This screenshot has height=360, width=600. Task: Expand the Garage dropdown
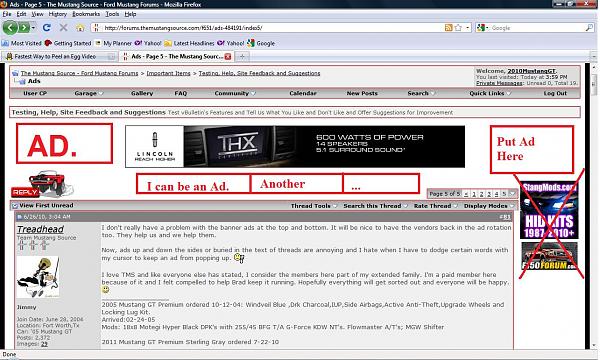(89, 93)
